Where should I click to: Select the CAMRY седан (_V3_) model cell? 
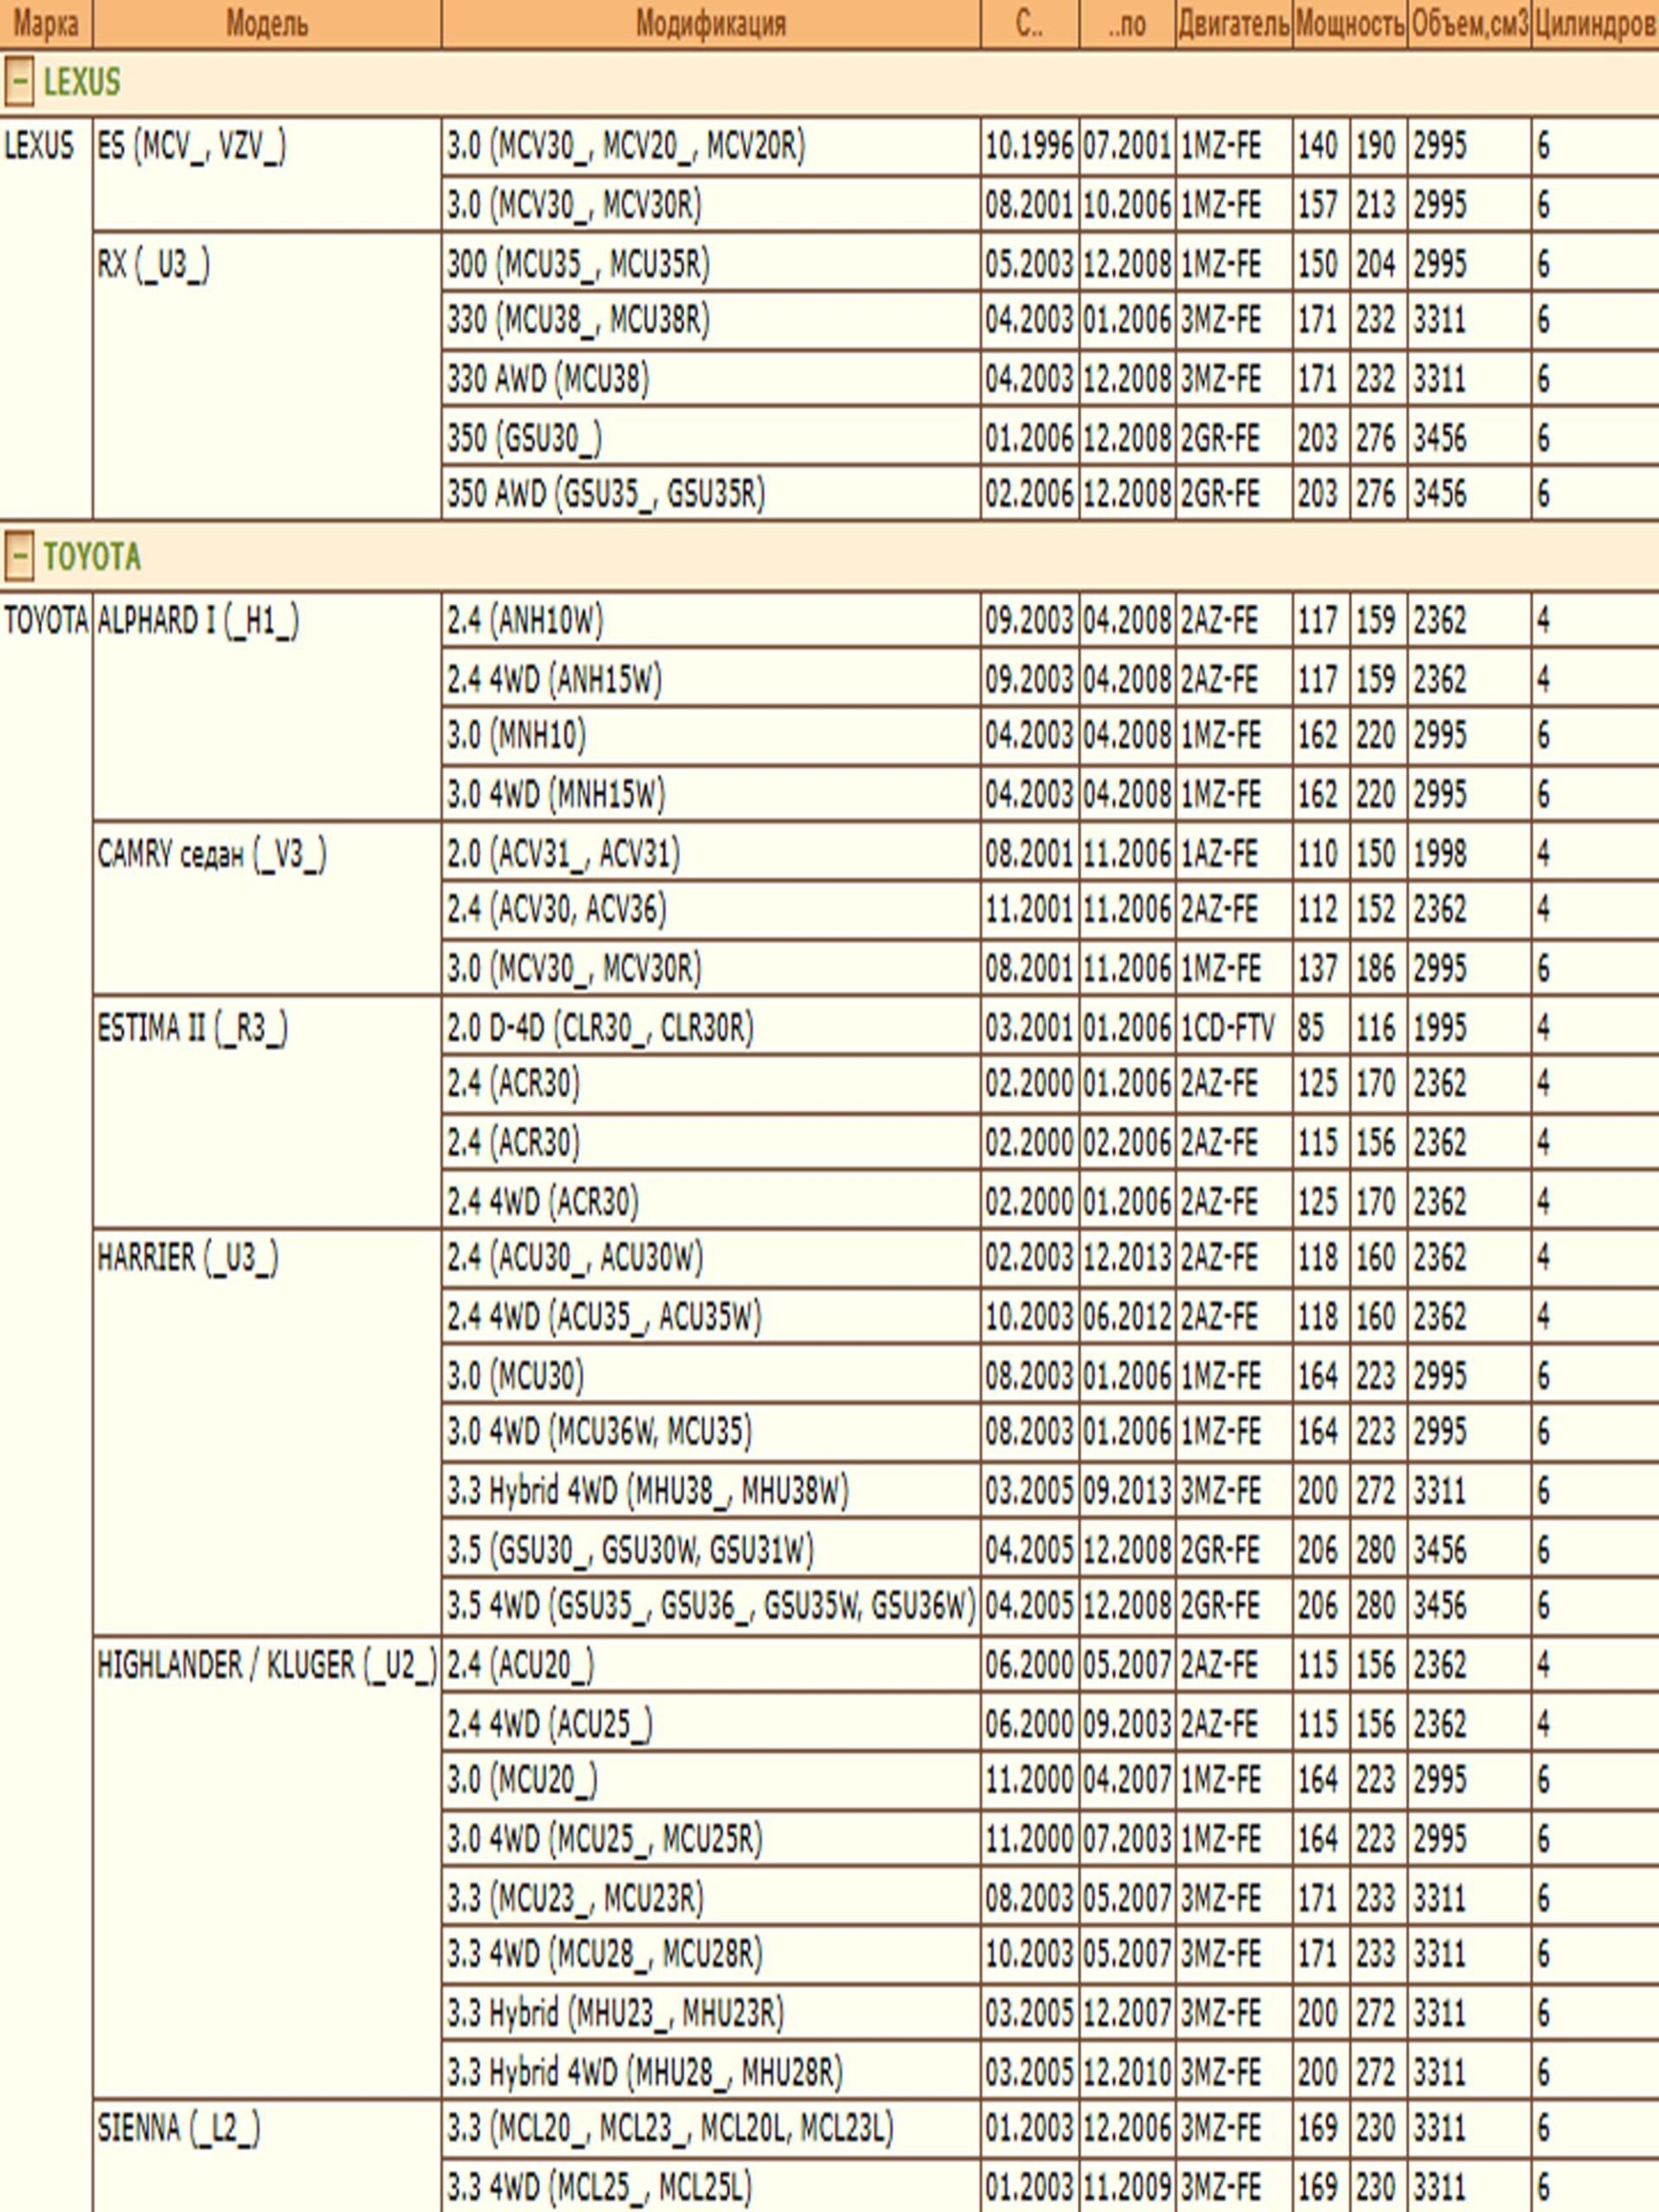pos(212,854)
